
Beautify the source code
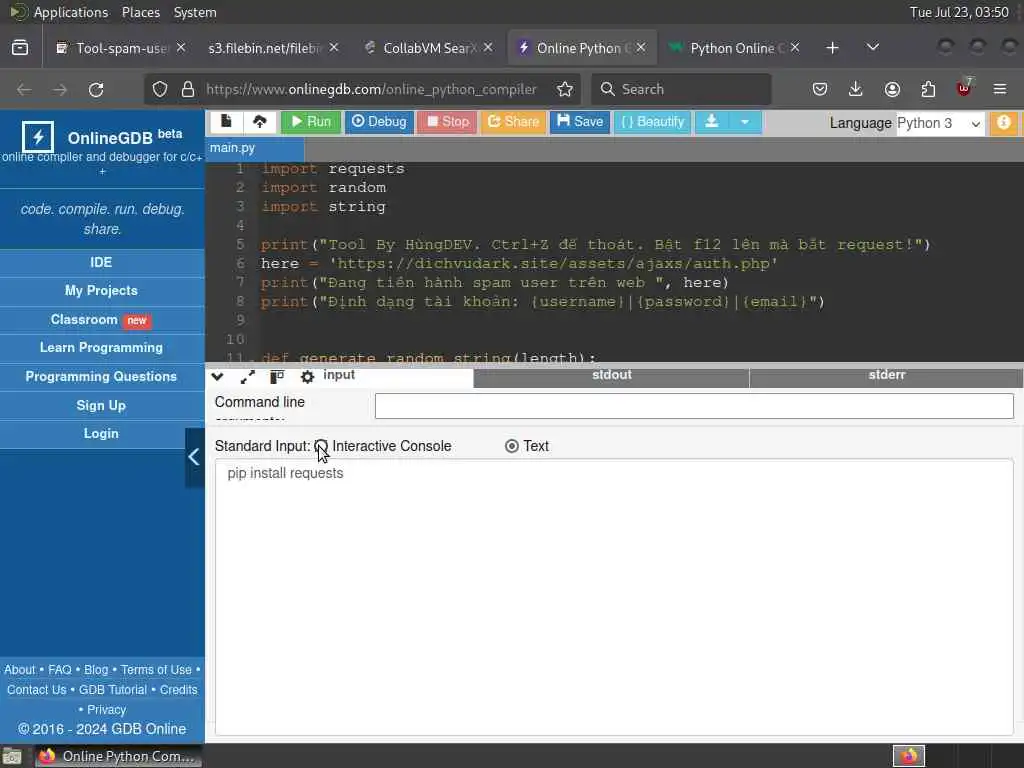pos(652,121)
